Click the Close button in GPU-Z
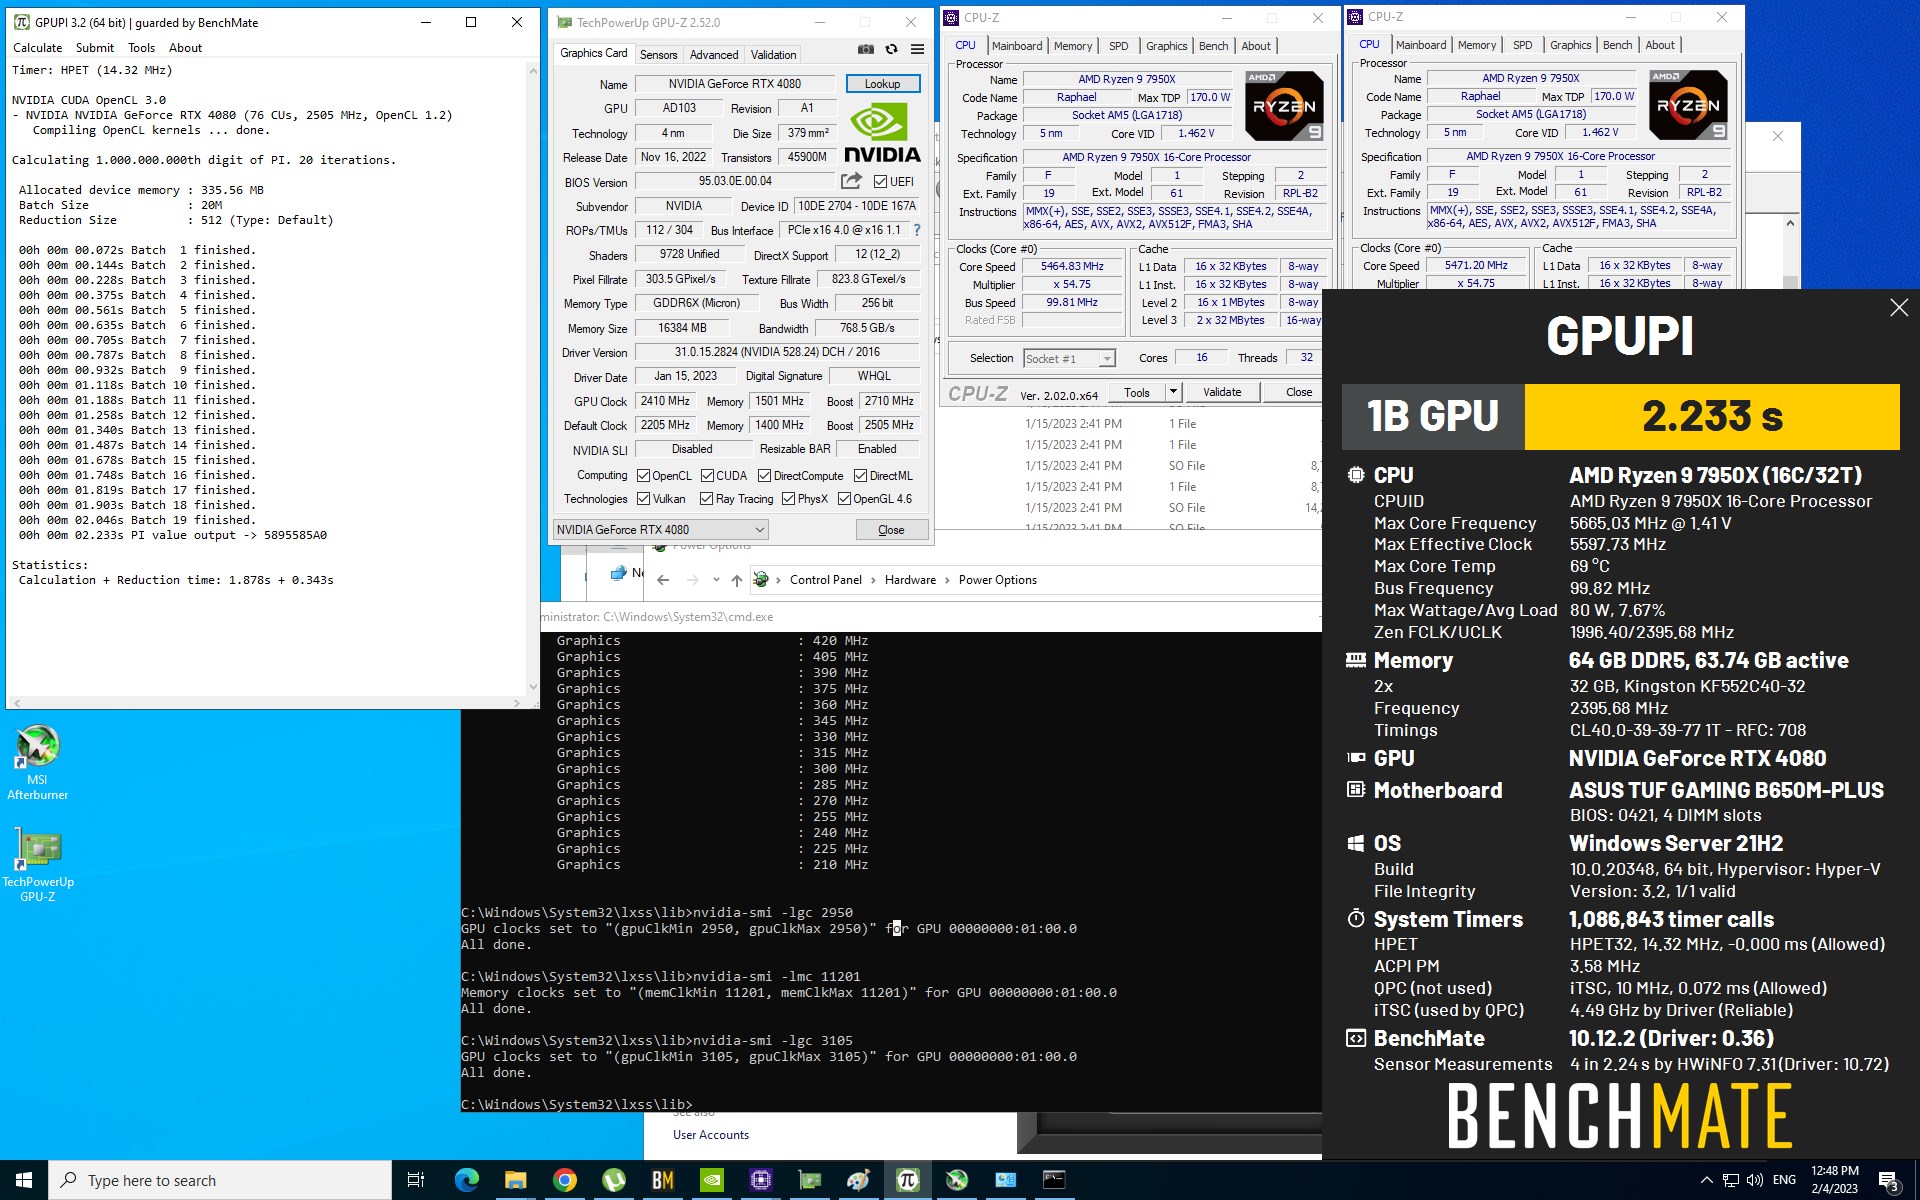Viewport: 1920px width, 1200px height. pyautogui.click(x=891, y=530)
